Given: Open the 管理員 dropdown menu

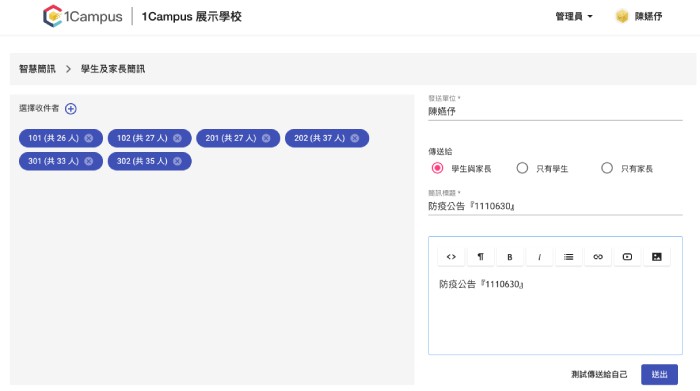Looking at the screenshot, I should coord(574,17).
